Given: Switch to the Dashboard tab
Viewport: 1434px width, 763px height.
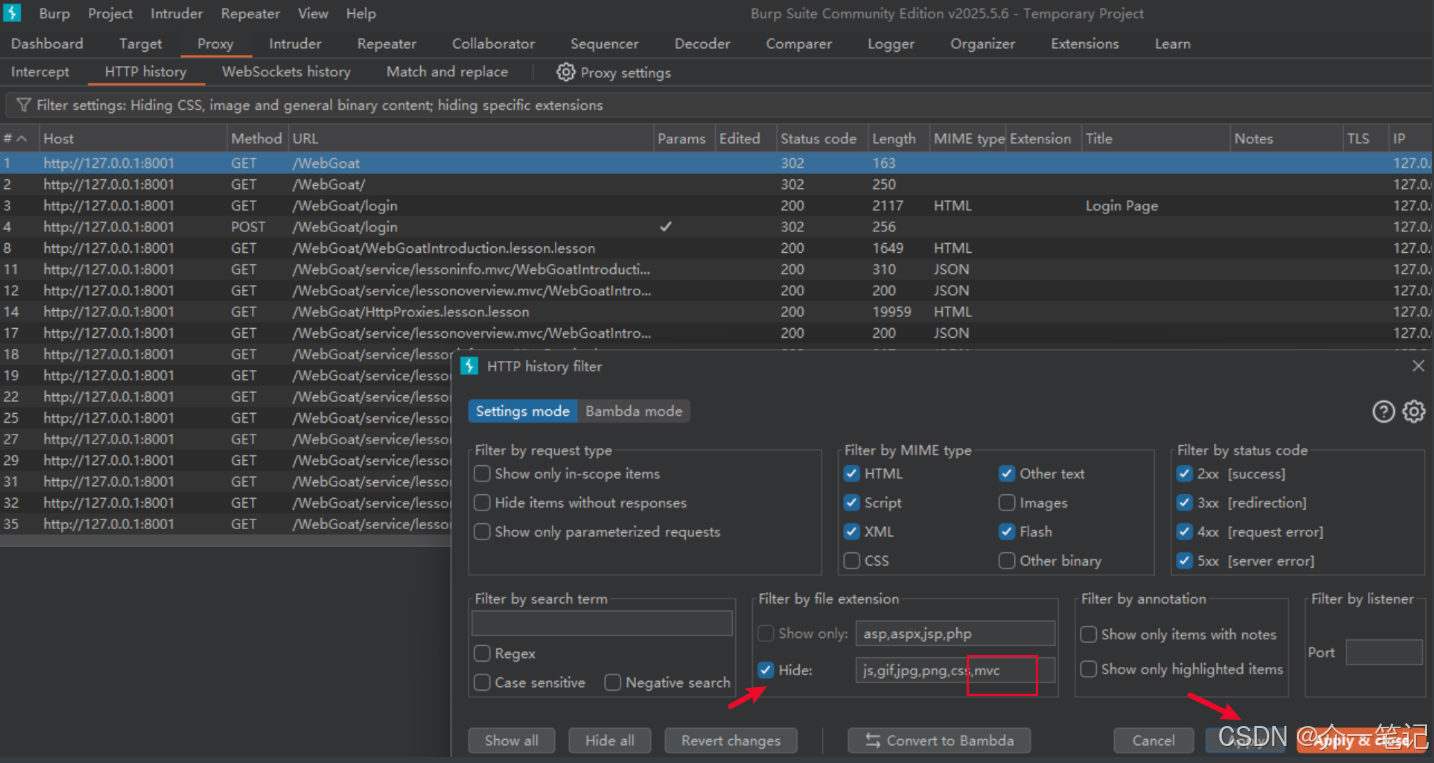Looking at the screenshot, I should click(47, 44).
